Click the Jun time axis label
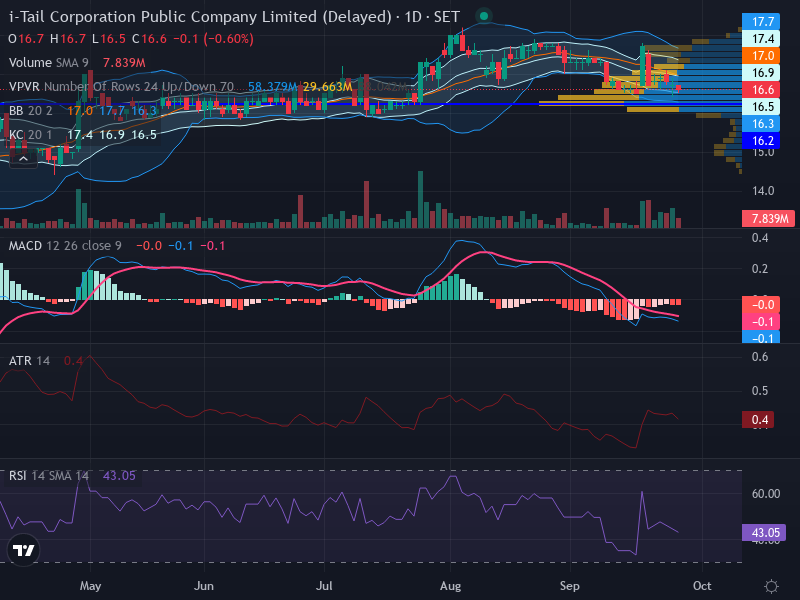Image resolution: width=800 pixels, height=600 pixels. tap(204, 586)
